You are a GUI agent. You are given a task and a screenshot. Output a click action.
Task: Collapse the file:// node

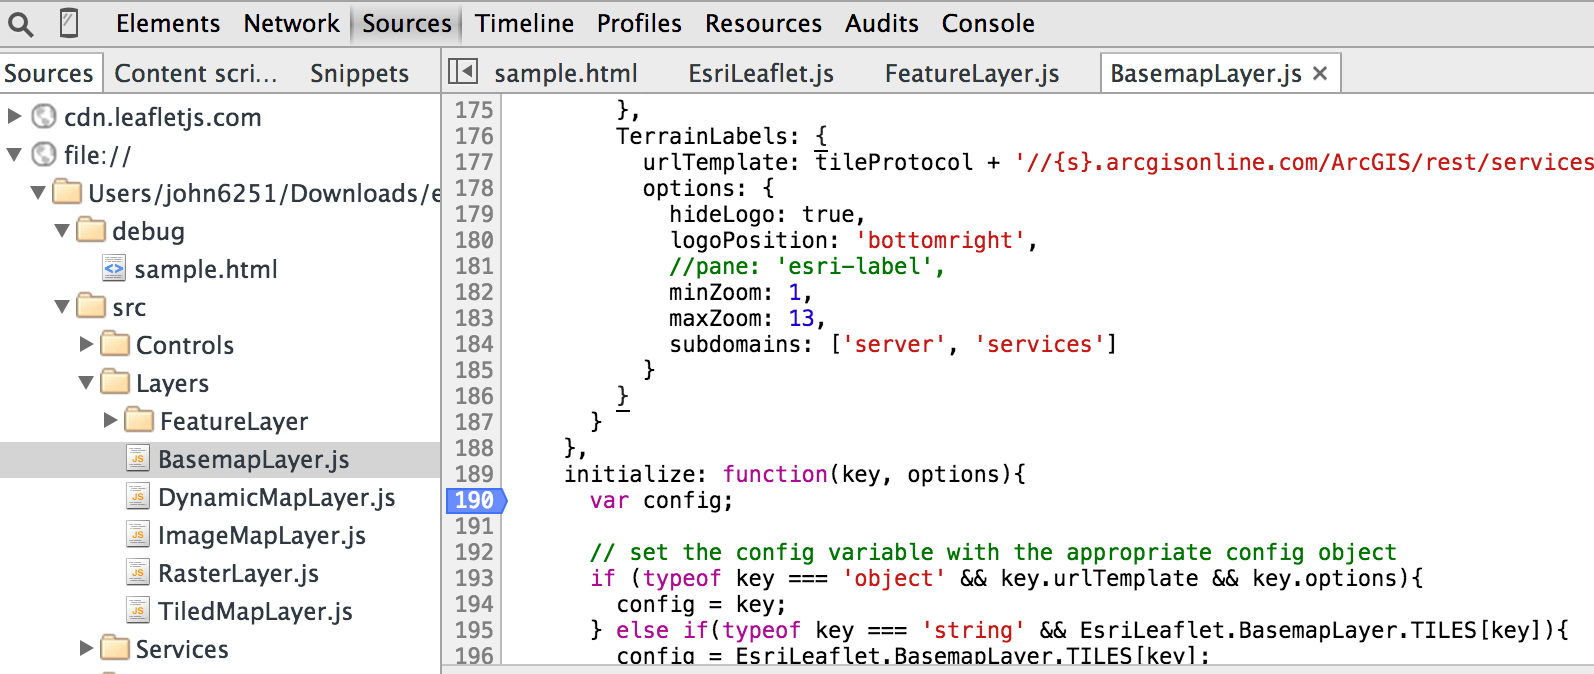click(x=14, y=155)
